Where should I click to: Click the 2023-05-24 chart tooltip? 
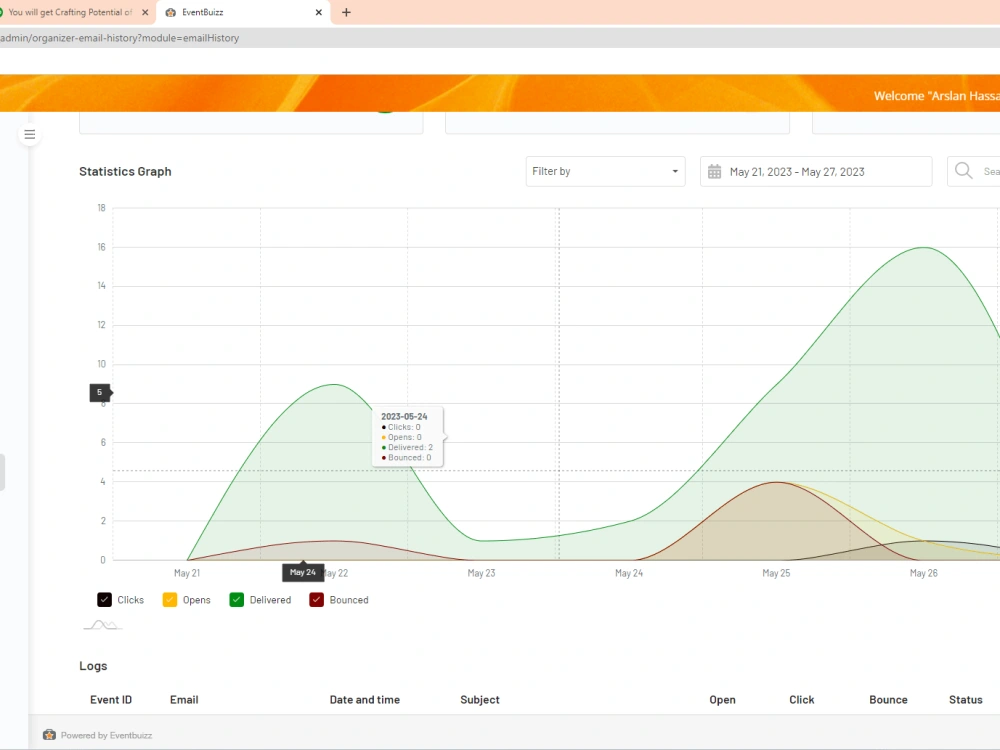tap(407, 437)
